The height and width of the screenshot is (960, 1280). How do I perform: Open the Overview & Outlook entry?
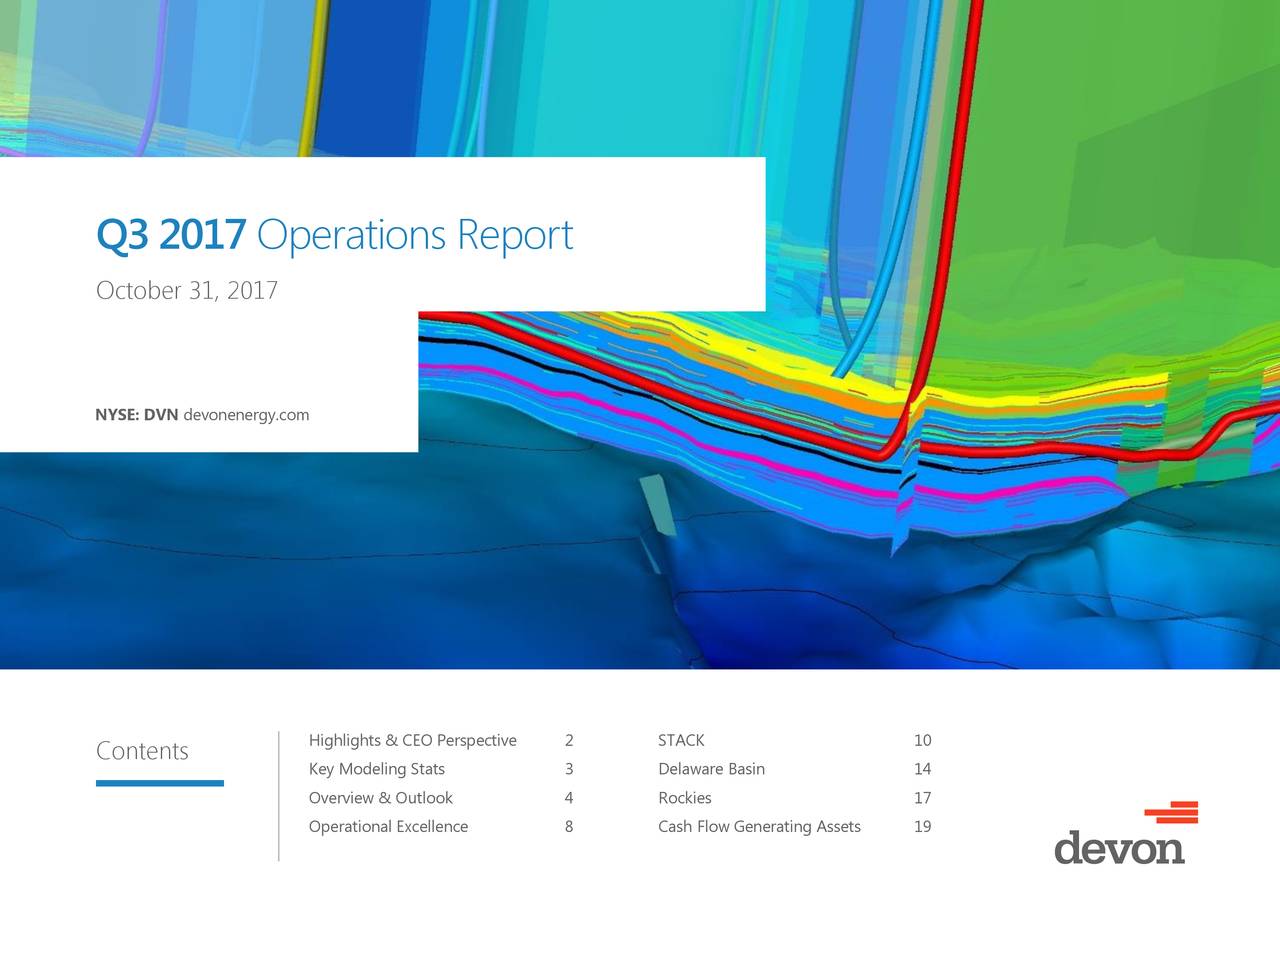(x=380, y=798)
